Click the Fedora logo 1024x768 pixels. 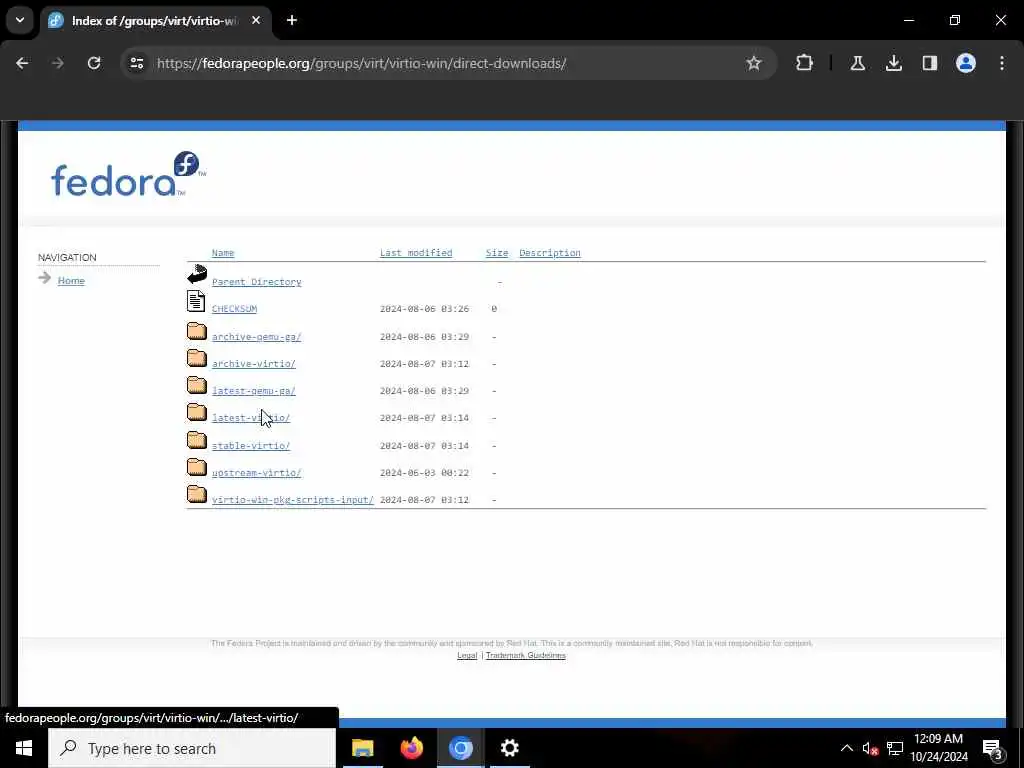point(129,174)
